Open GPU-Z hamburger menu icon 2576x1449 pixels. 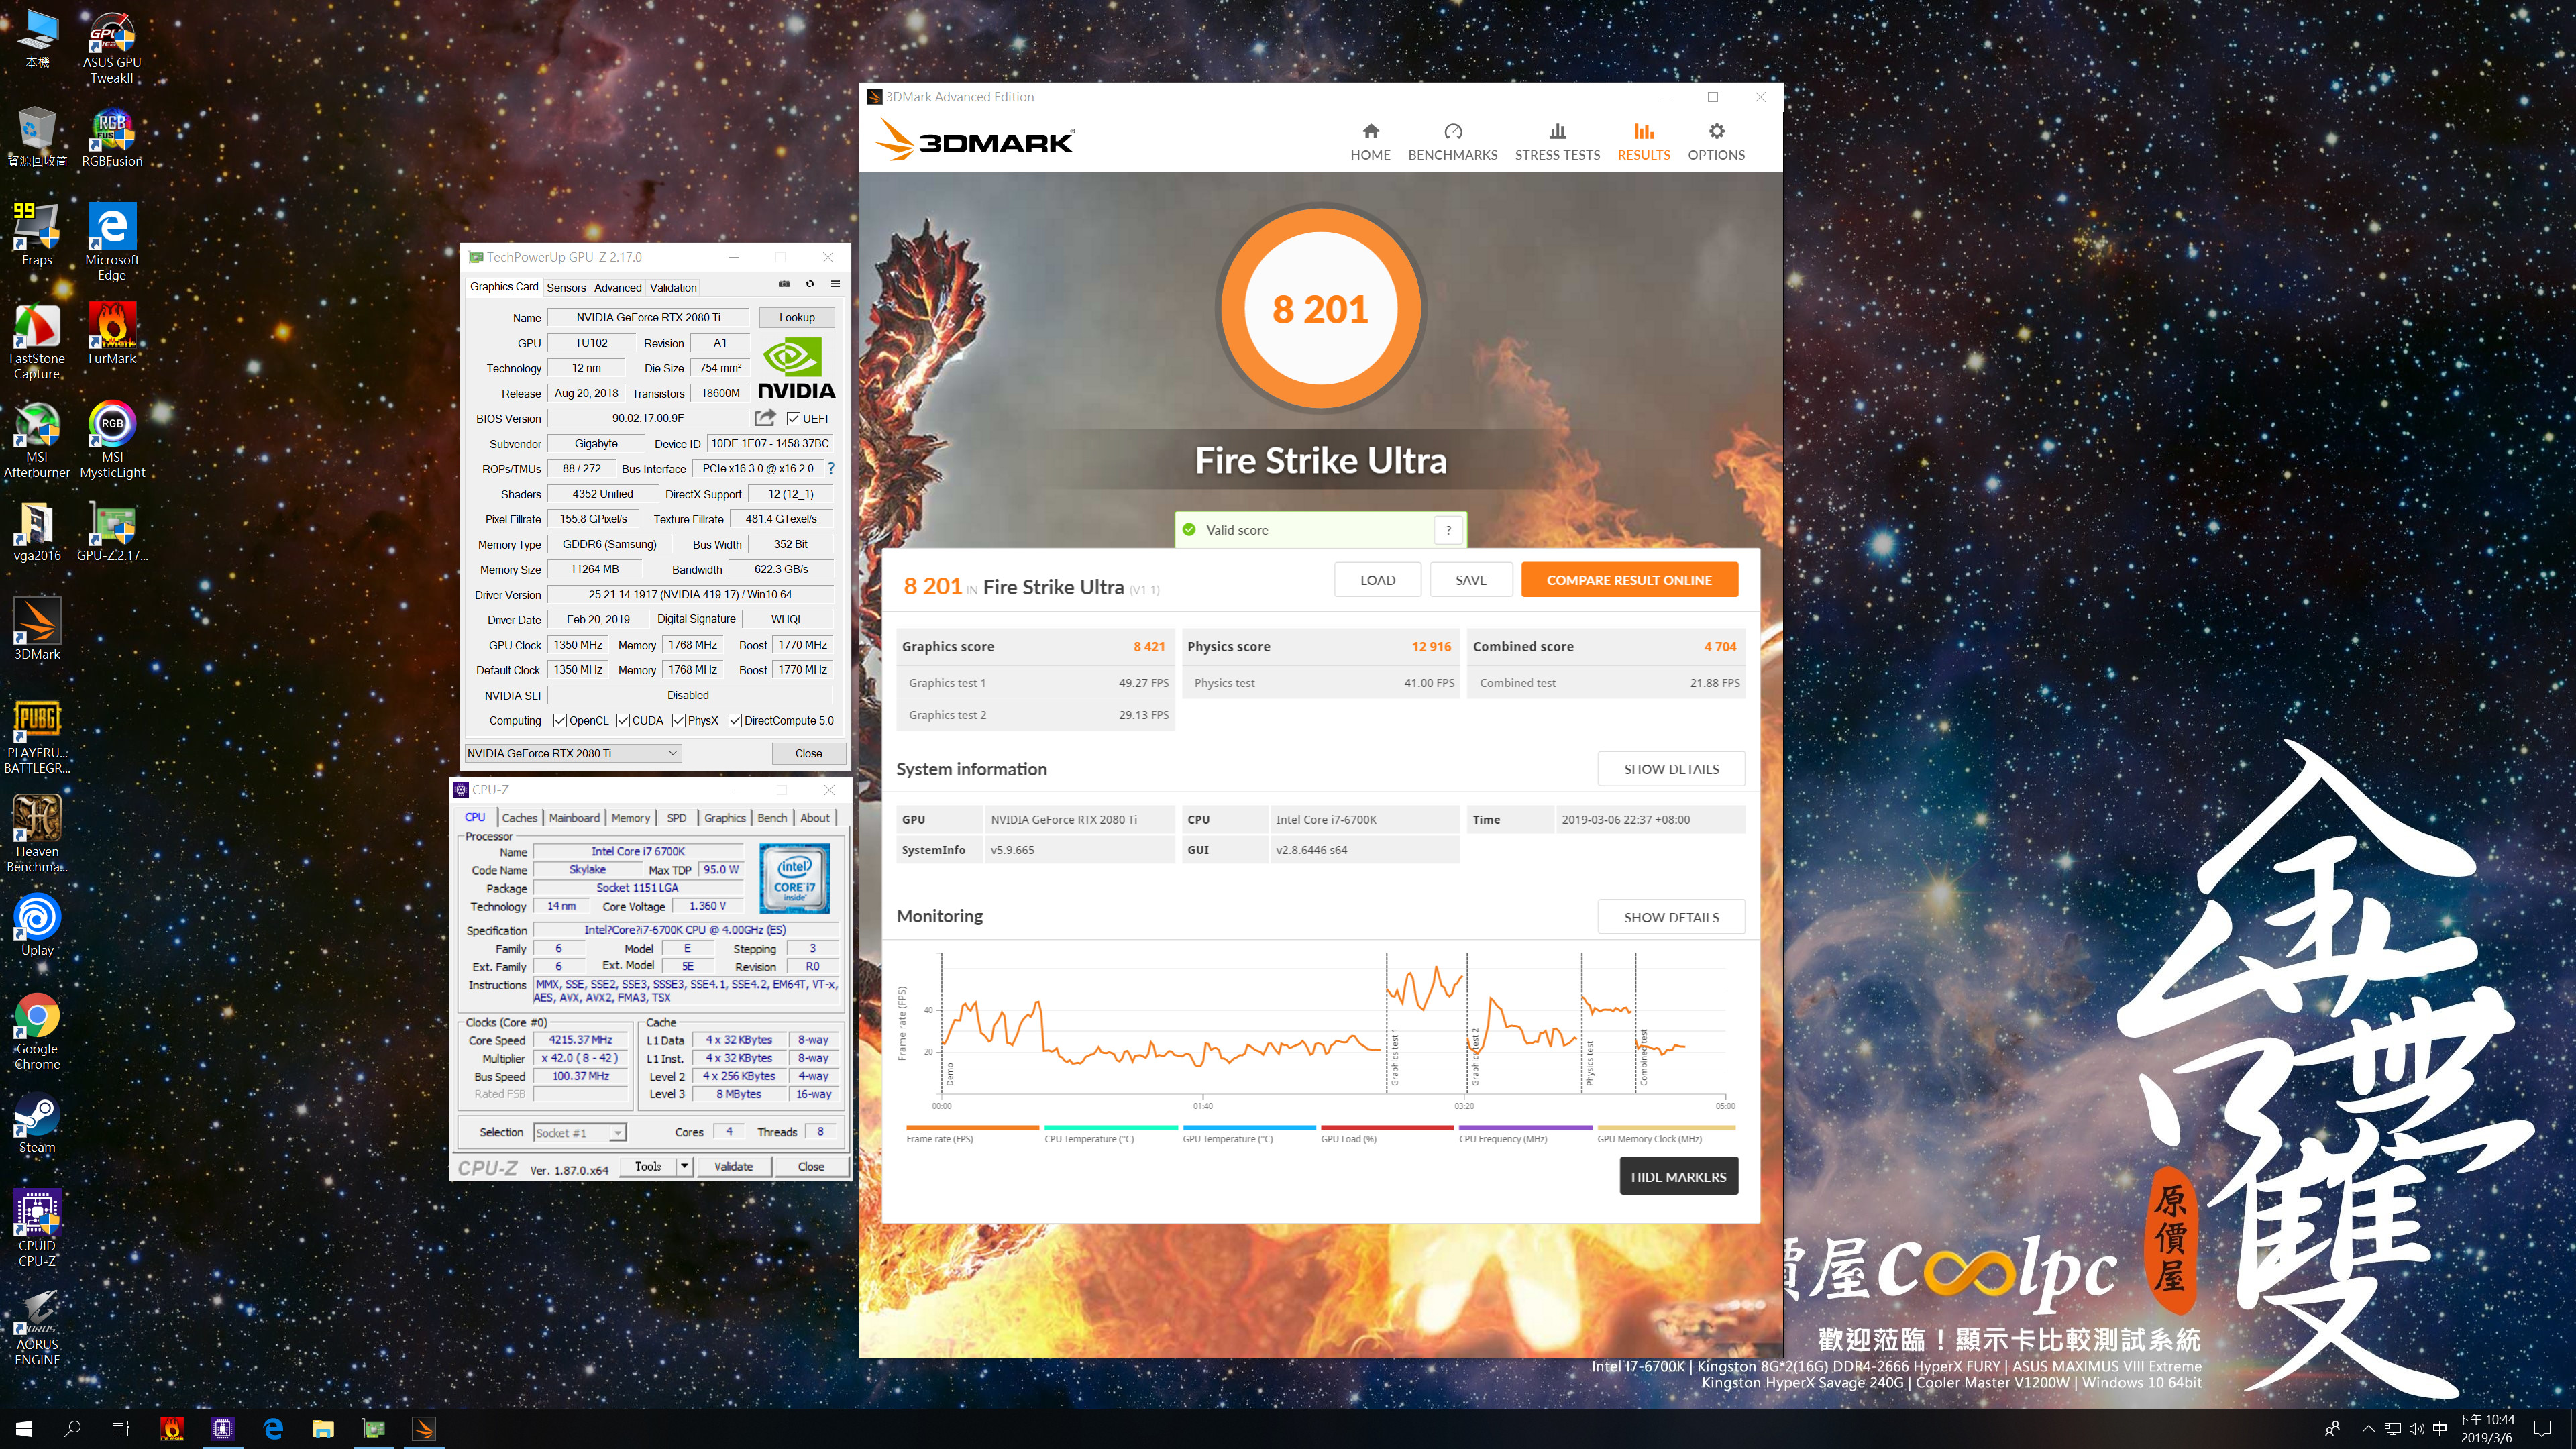[x=835, y=284]
